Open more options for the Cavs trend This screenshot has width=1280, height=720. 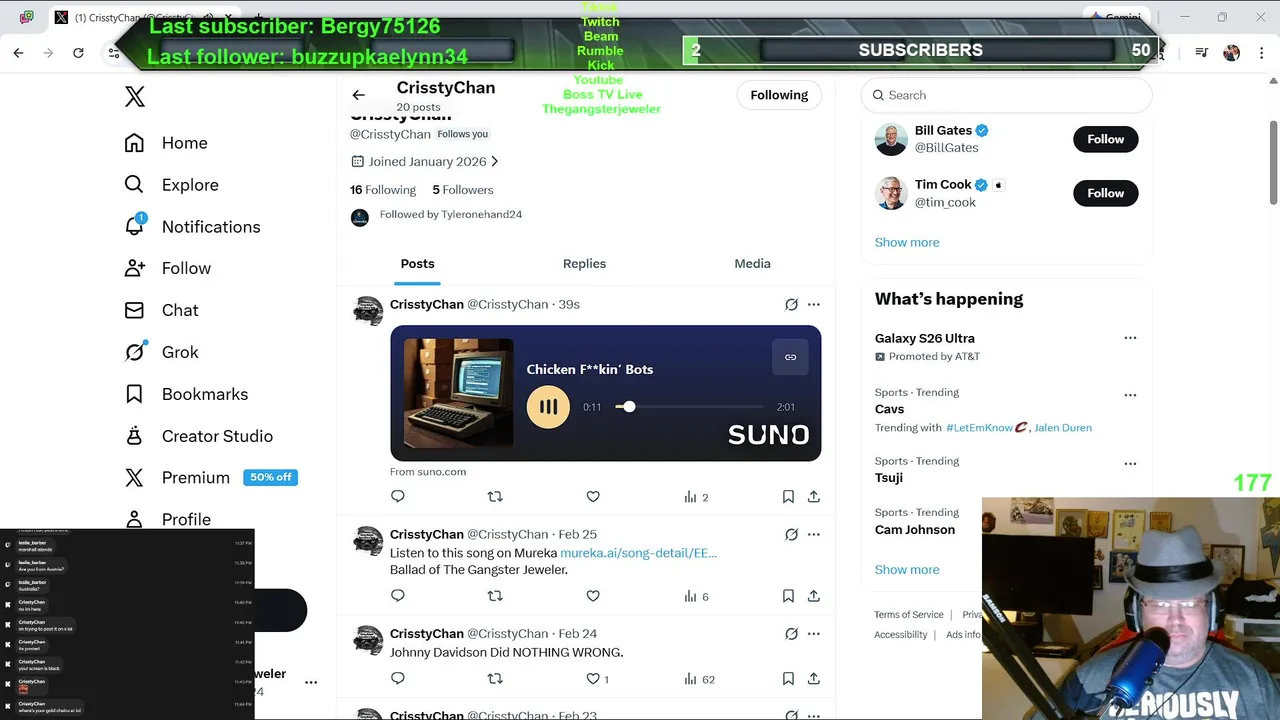(1130, 395)
